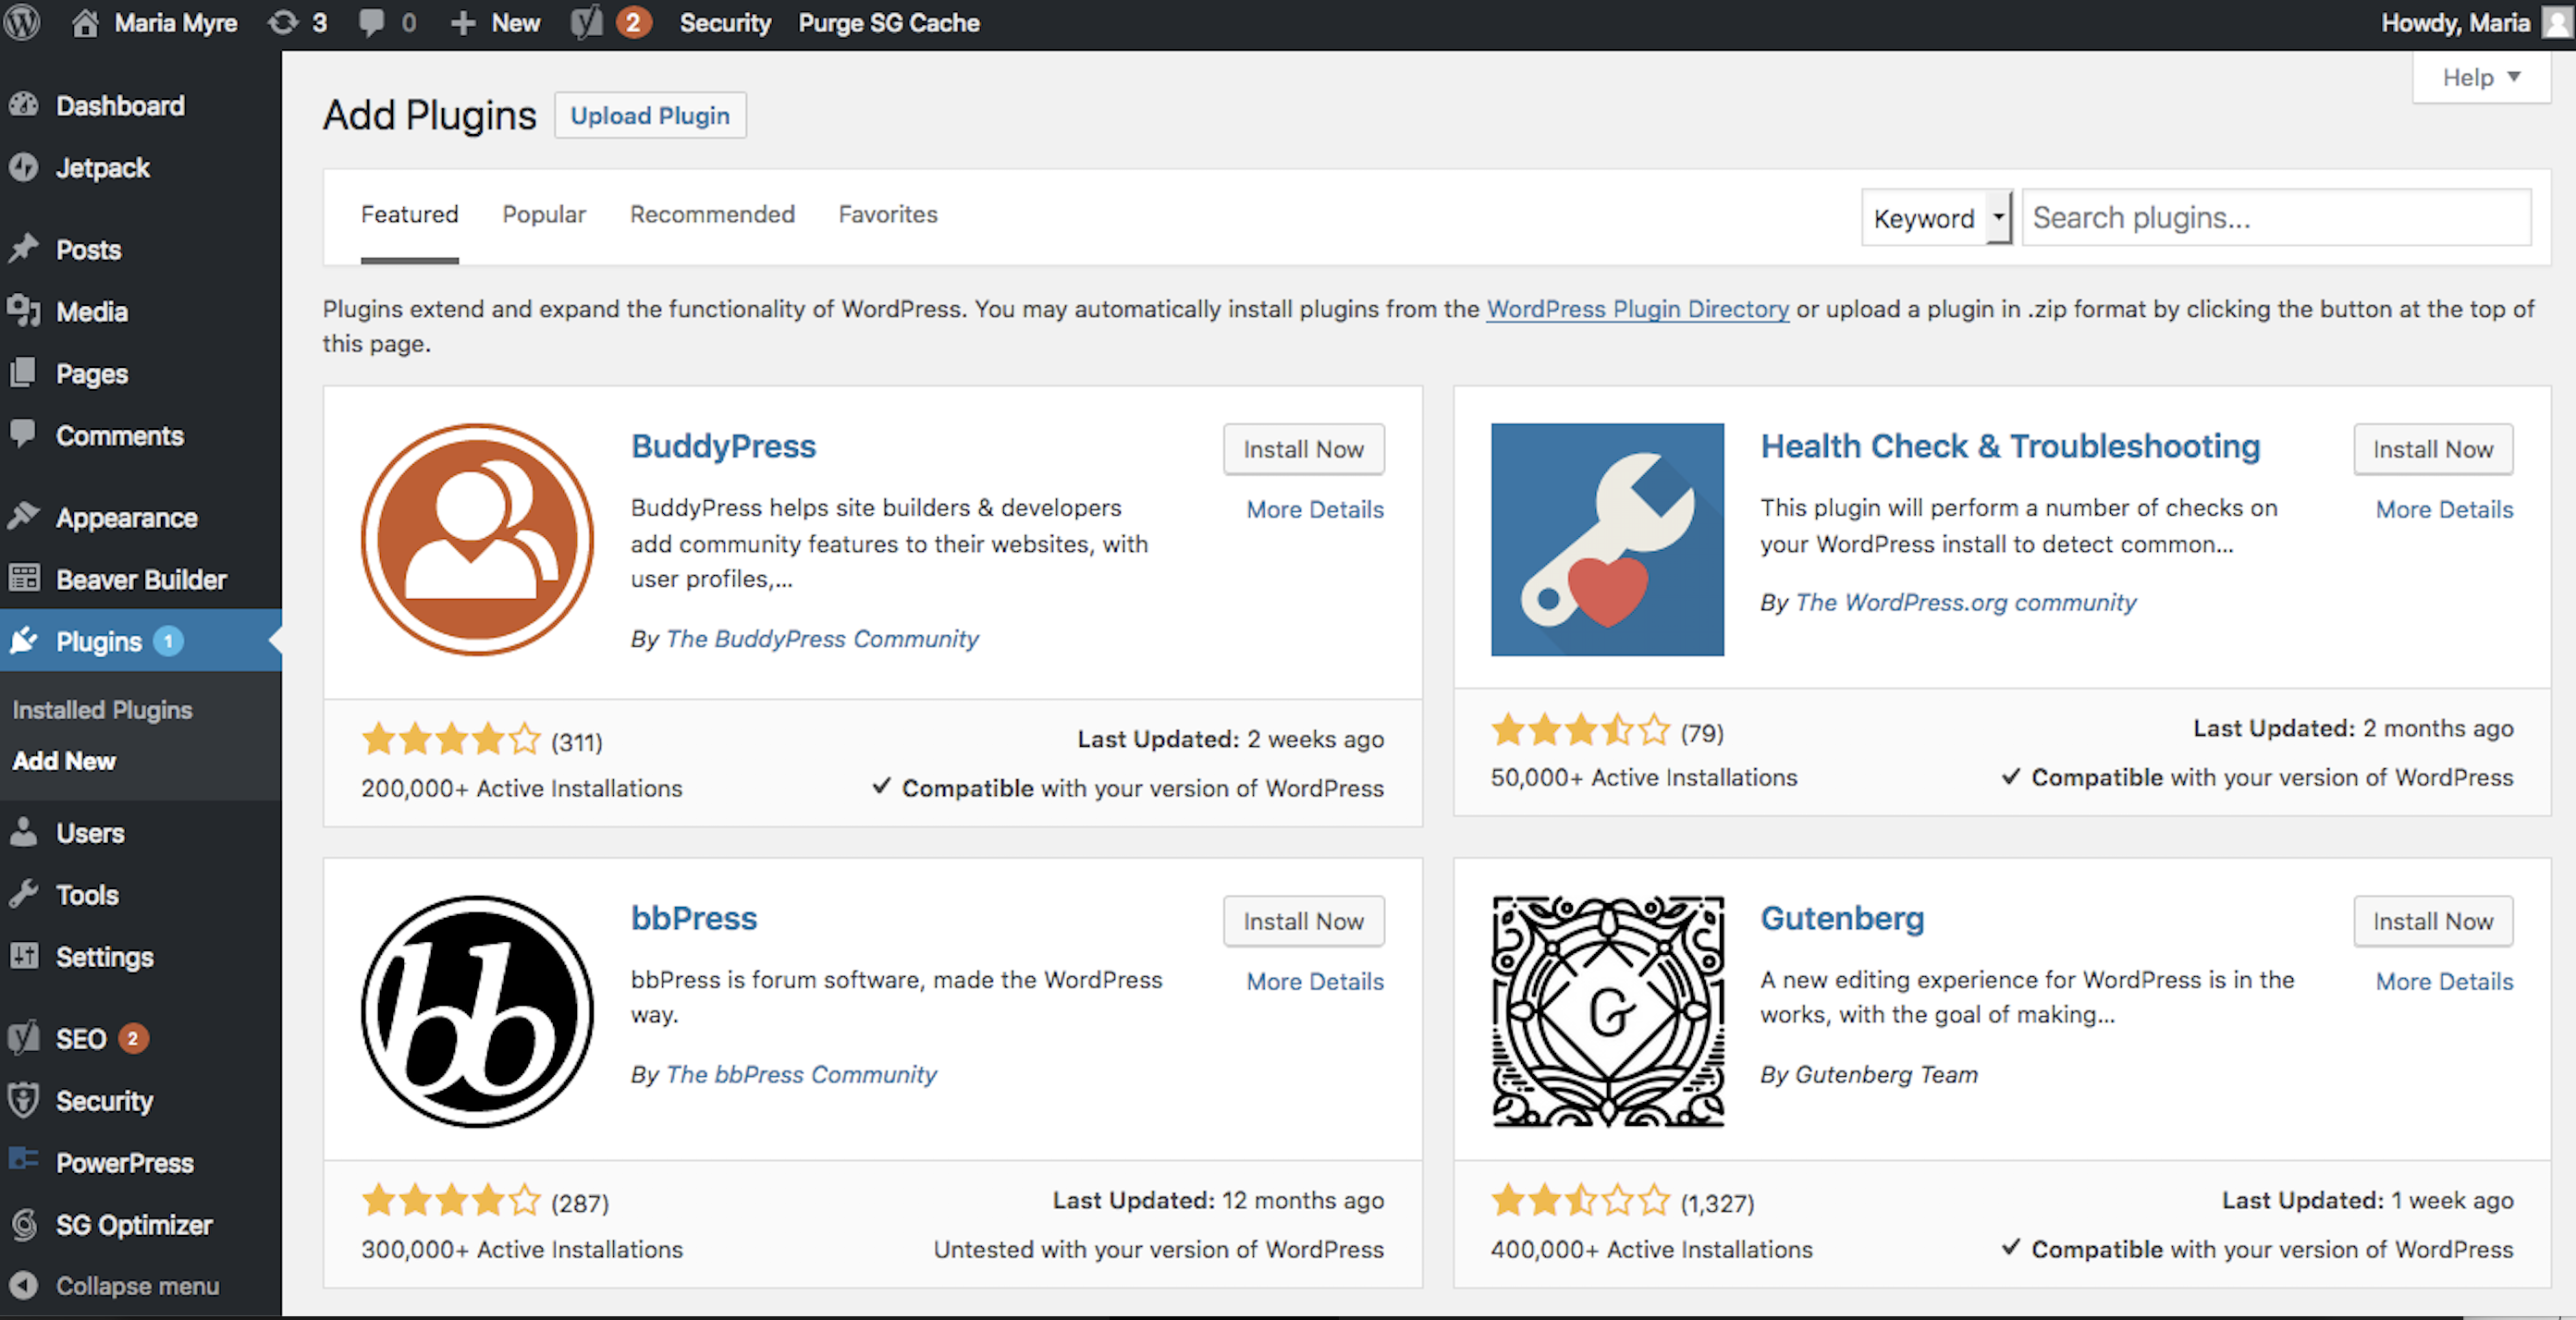
Task: Open The WordPress.org community author link
Action: (x=1966, y=602)
